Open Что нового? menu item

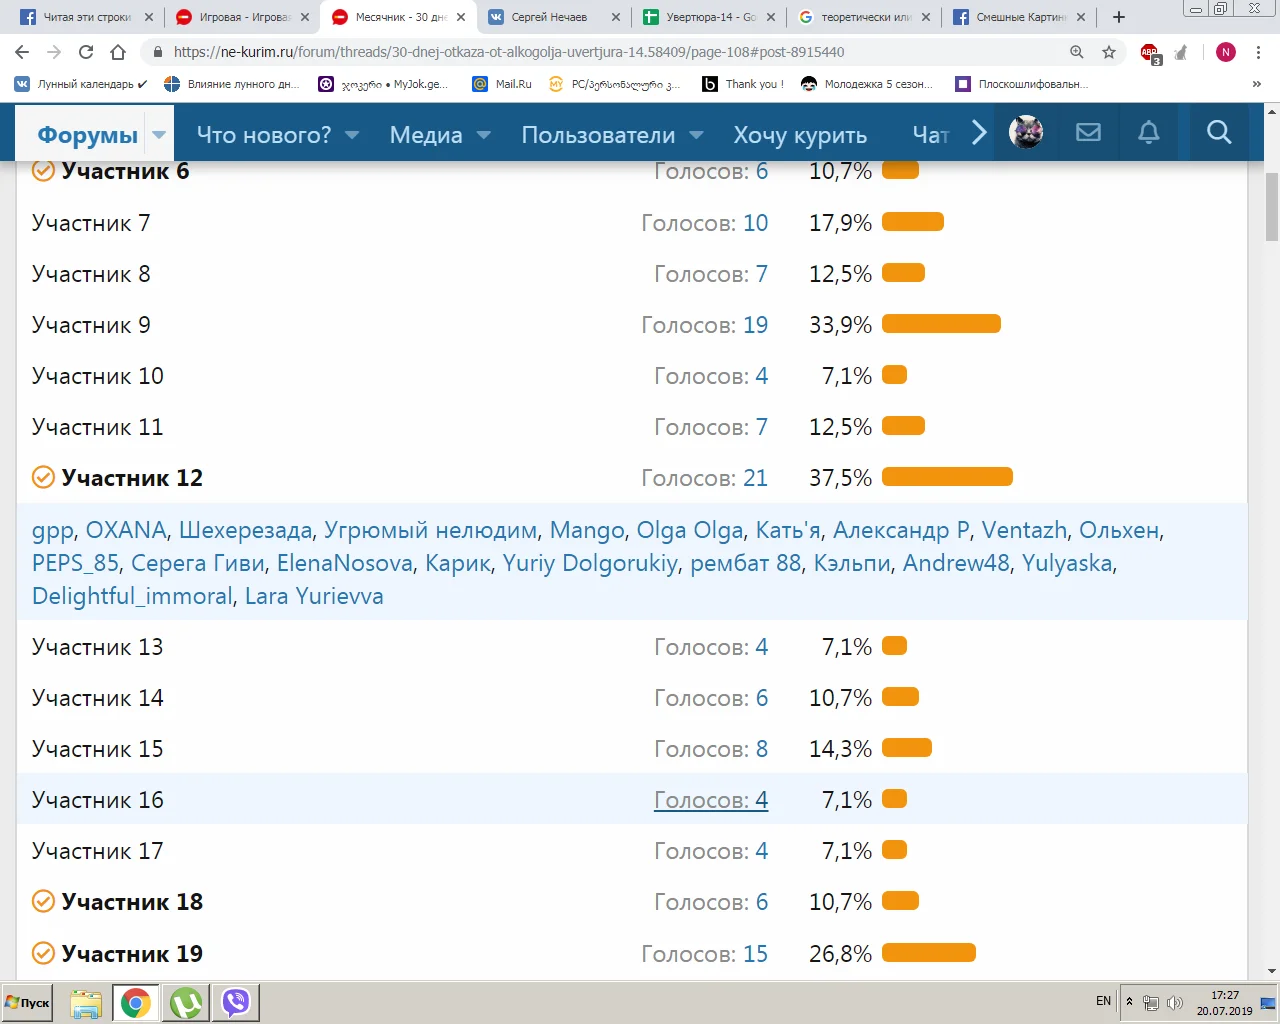pos(264,134)
